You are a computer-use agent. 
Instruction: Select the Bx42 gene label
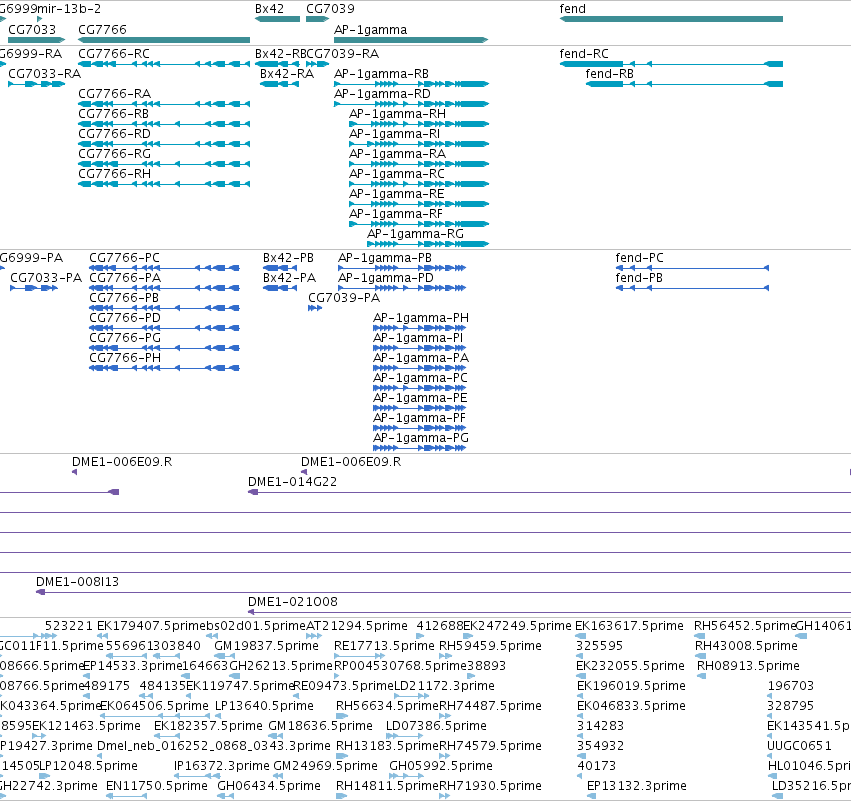coord(269,9)
